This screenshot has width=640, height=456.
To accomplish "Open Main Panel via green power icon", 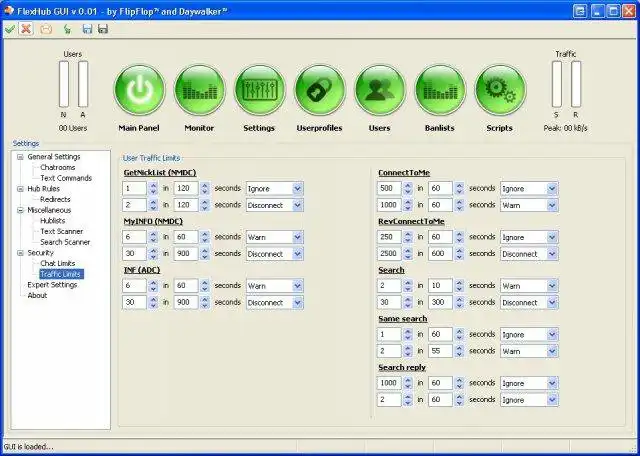I will [x=139, y=90].
